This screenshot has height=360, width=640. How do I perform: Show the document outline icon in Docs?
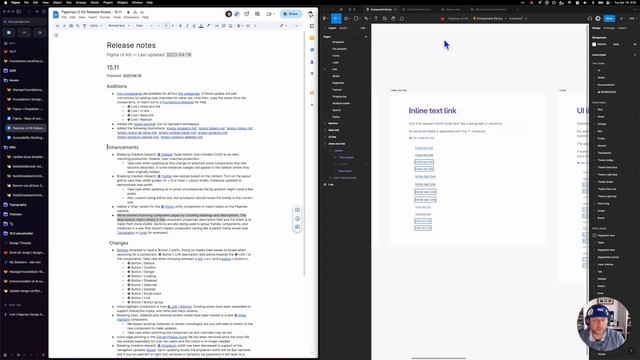[x=56, y=35]
